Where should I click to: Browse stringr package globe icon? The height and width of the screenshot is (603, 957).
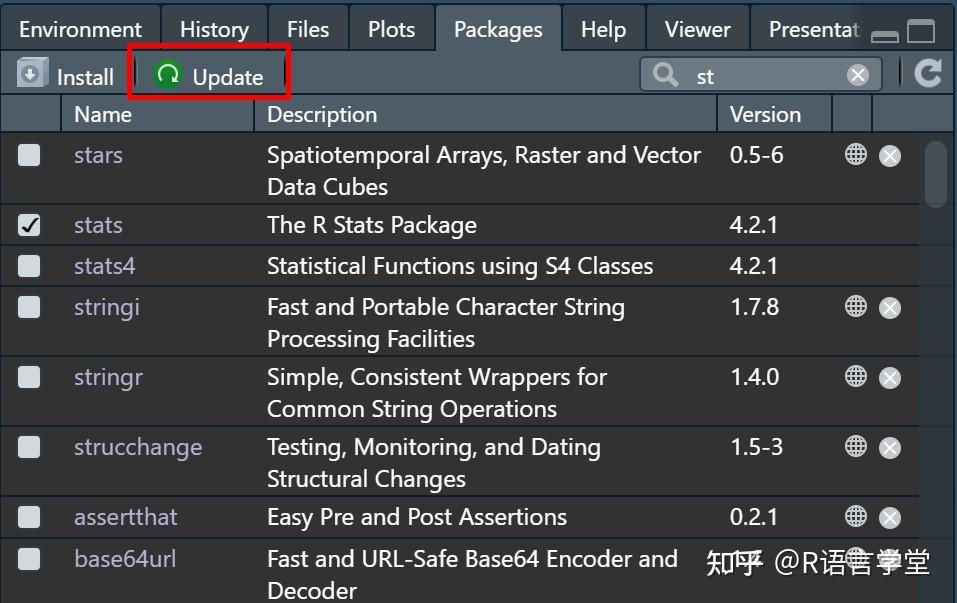(x=856, y=377)
